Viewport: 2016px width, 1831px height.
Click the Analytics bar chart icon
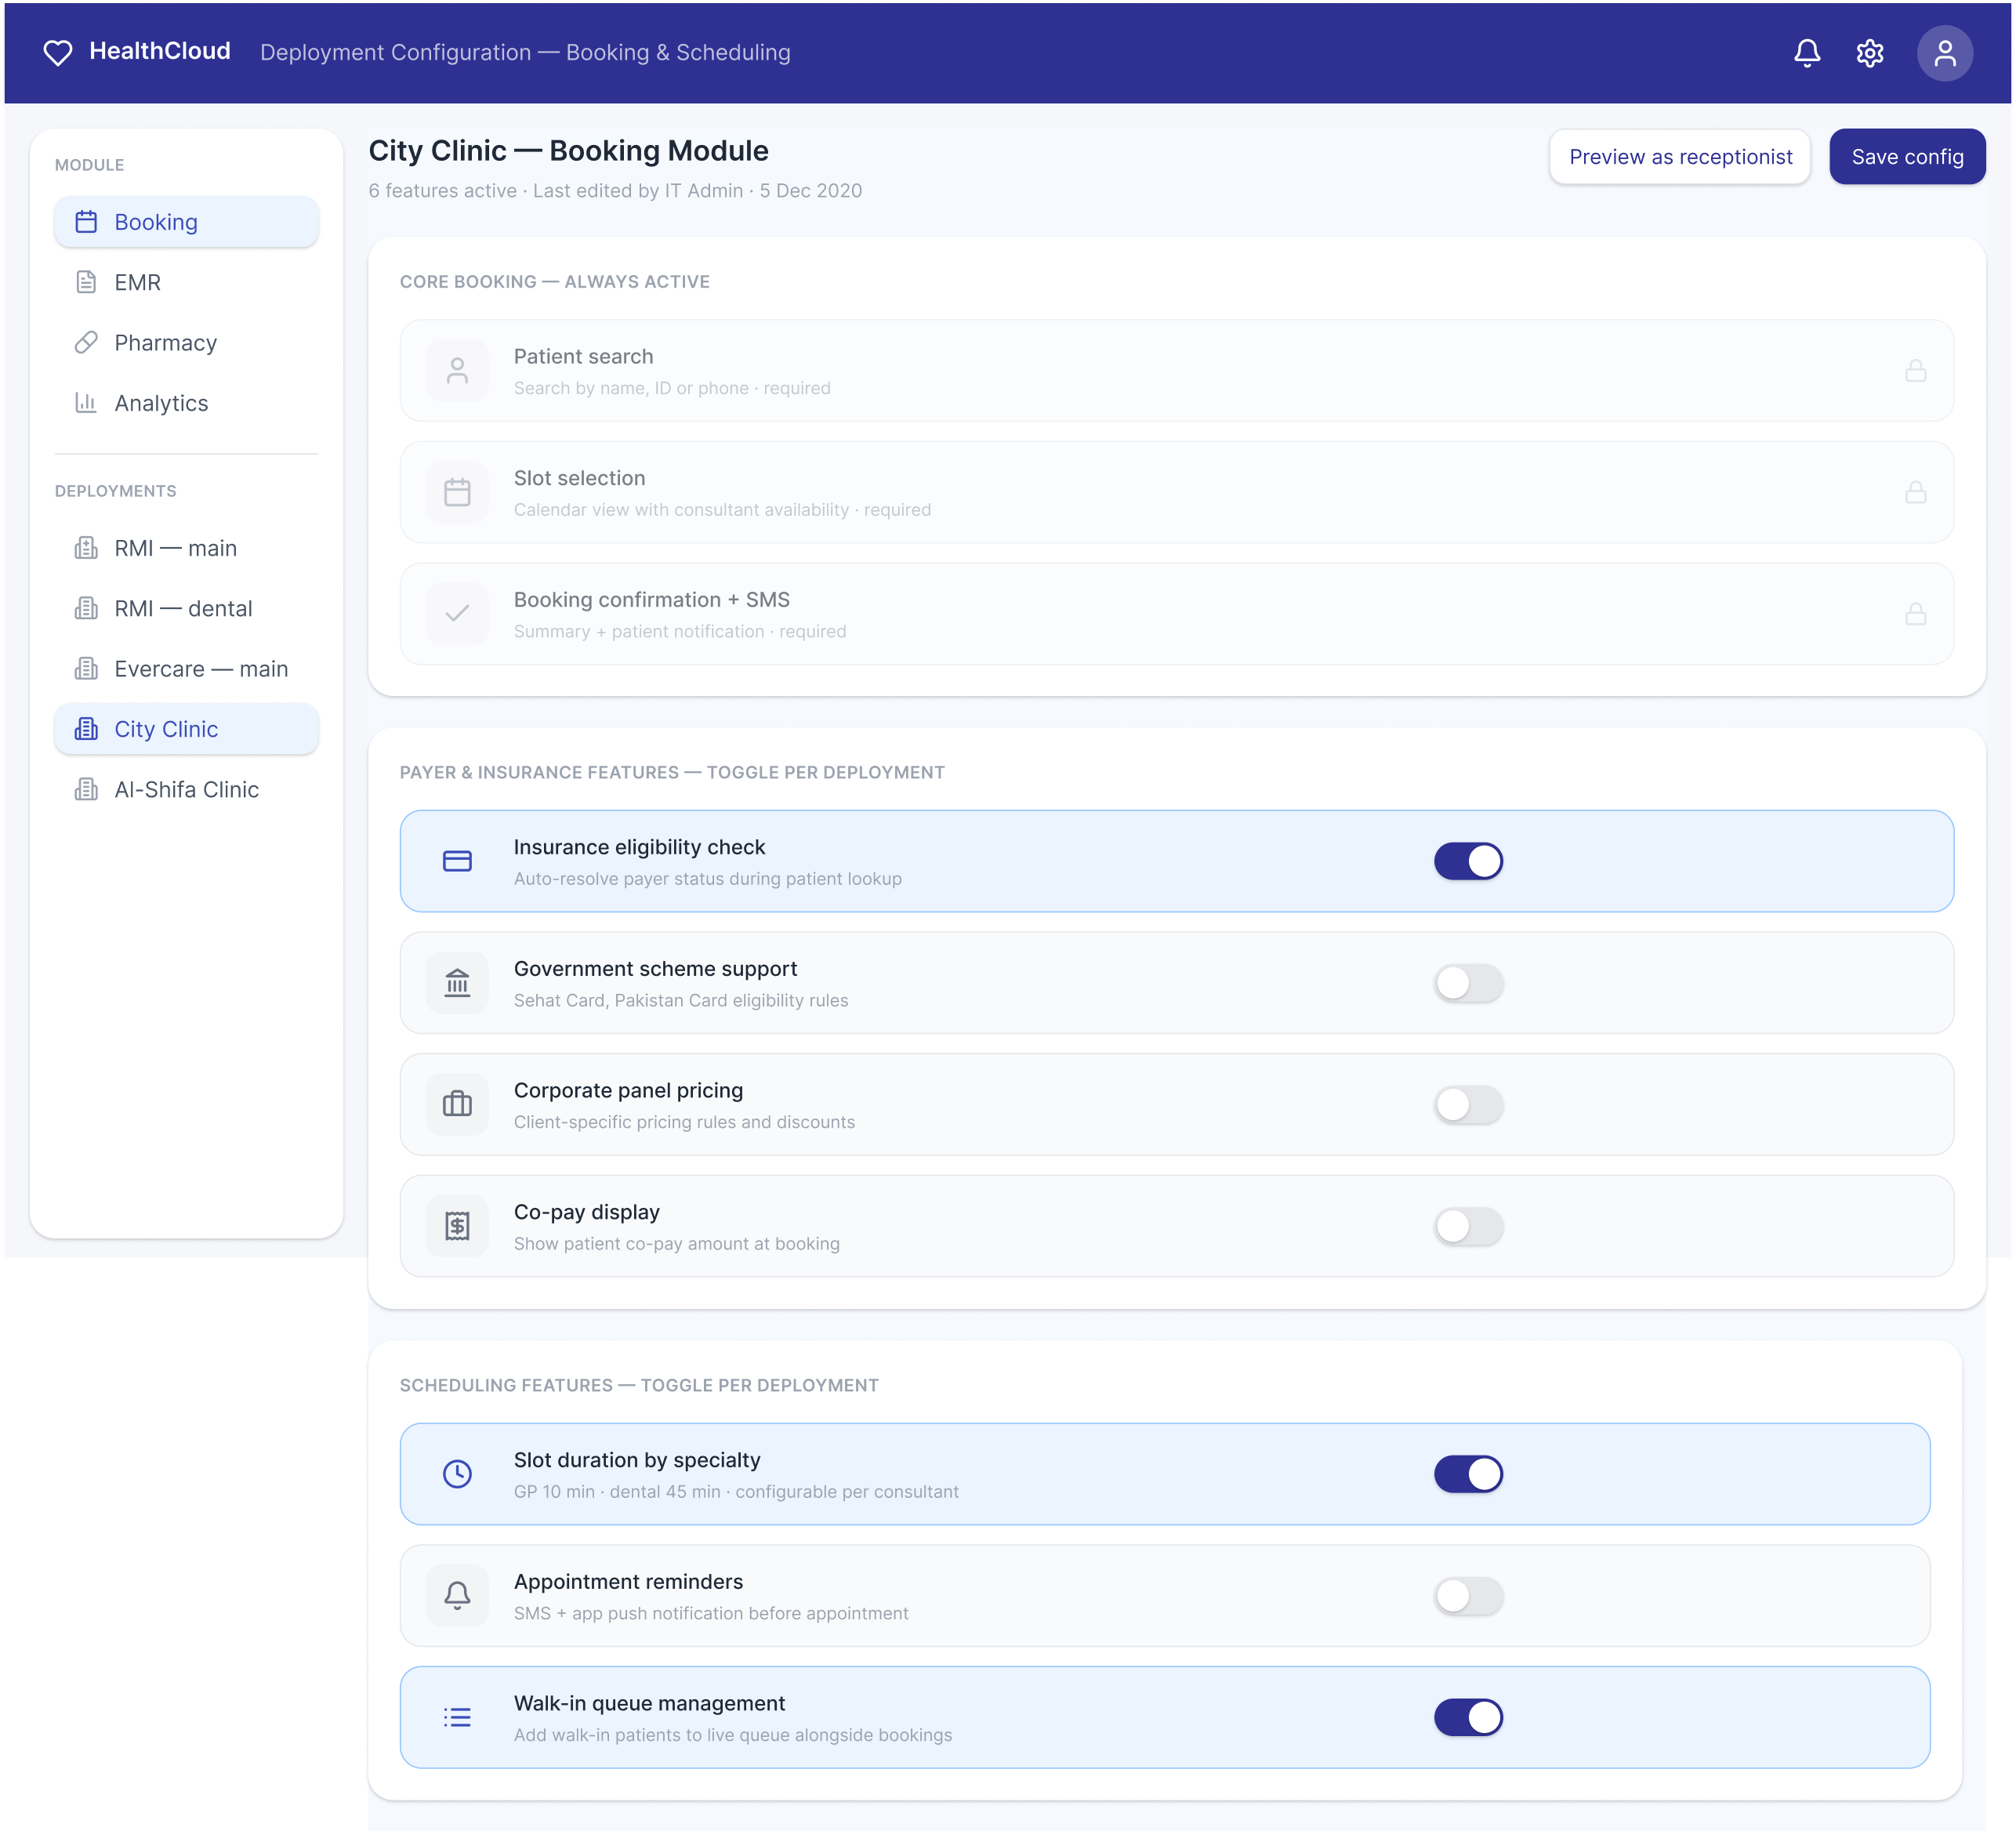pyautogui.click(x=86, y=402)
